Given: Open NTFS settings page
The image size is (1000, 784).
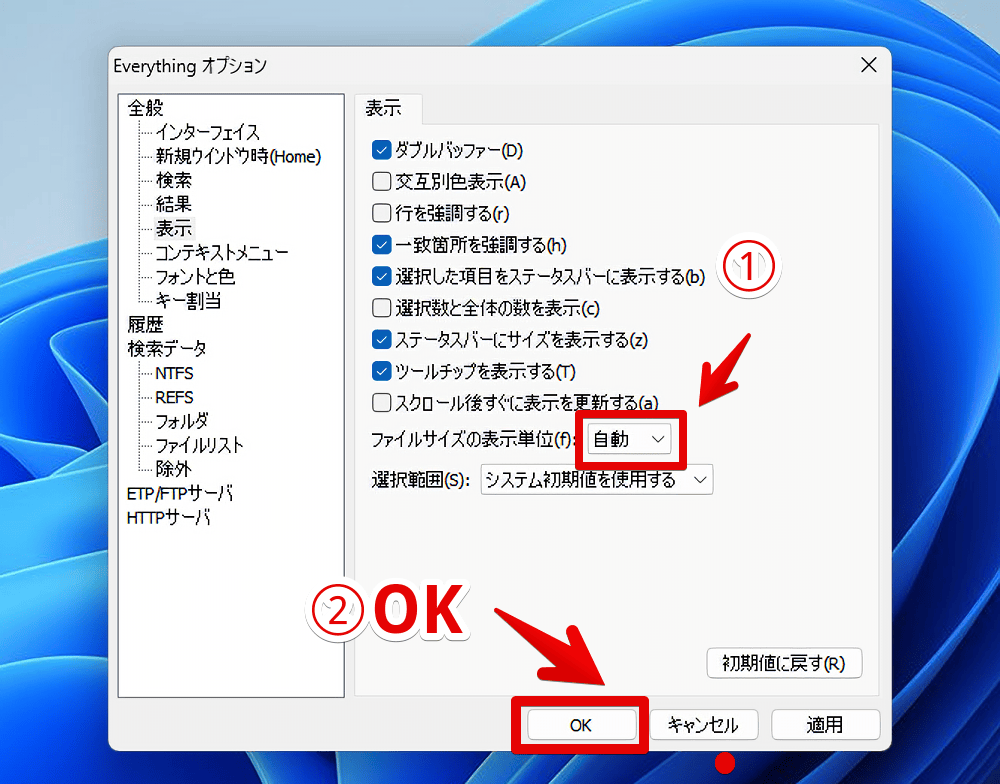Looking at the screenshot, I should (x=174, y=373).
